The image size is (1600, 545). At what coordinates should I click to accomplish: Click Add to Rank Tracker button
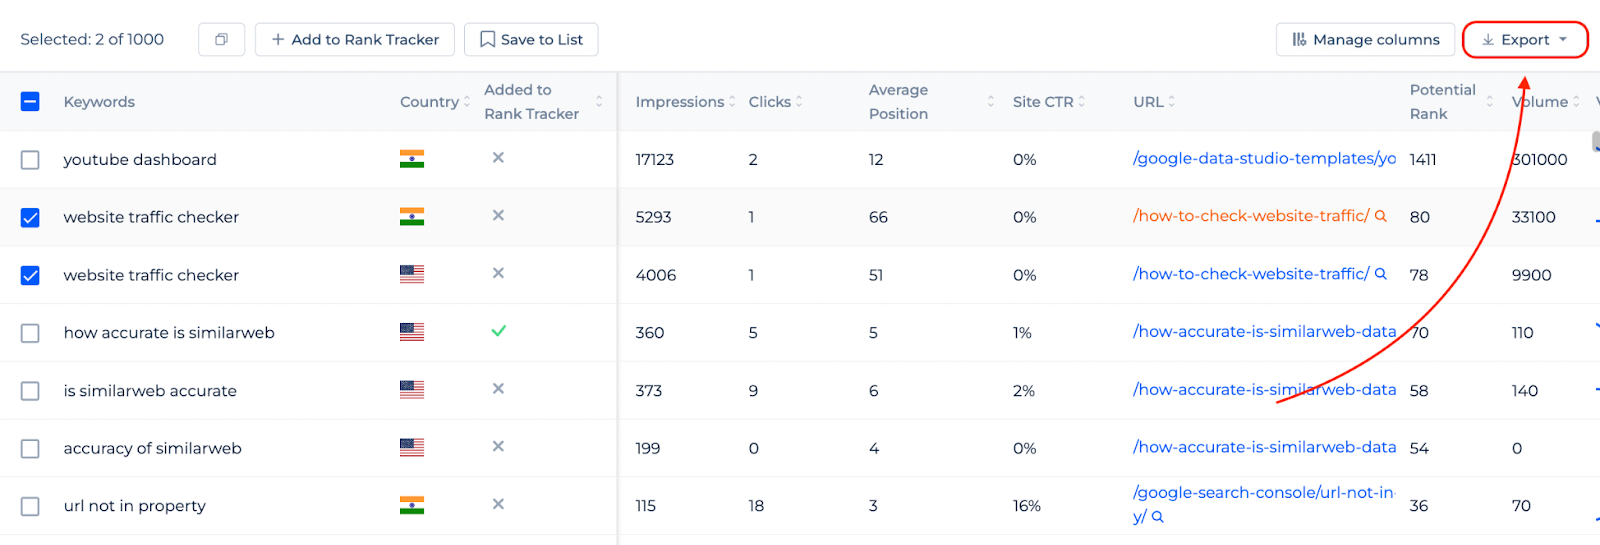[x=355, y=40]
